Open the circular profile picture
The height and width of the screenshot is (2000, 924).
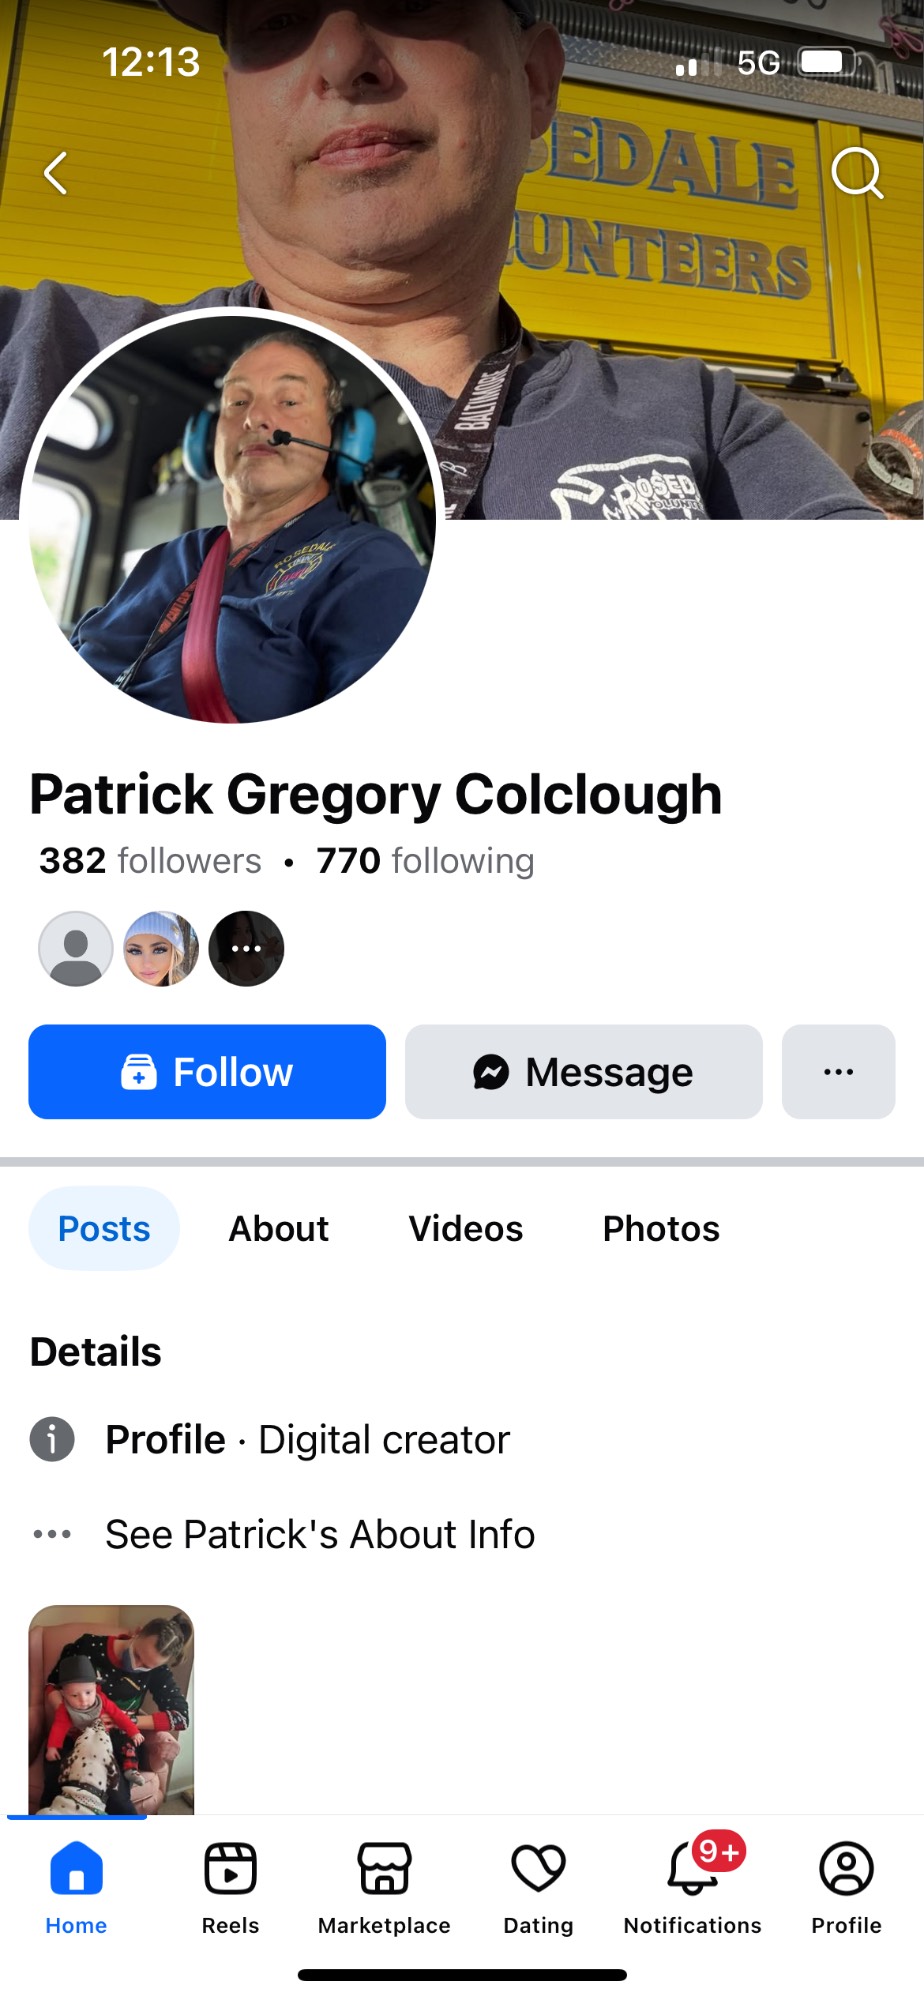point(231,516)
